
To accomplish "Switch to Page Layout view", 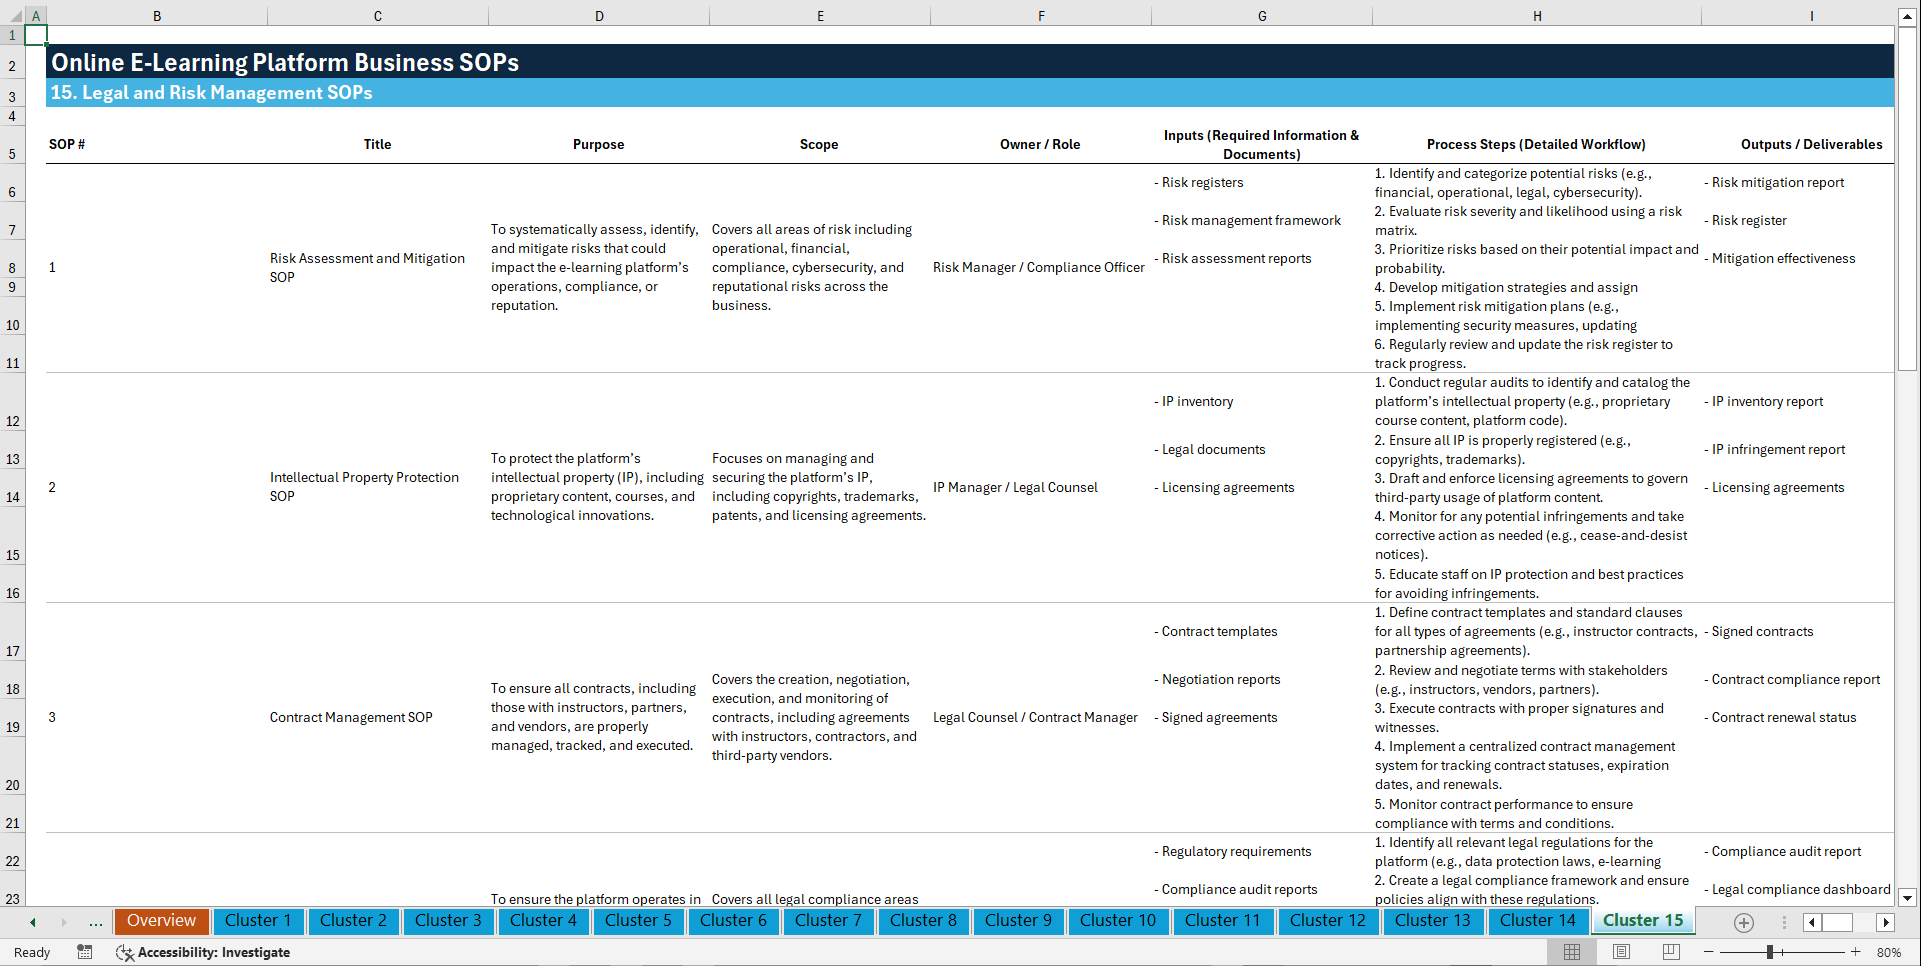I will (1621, 952).
